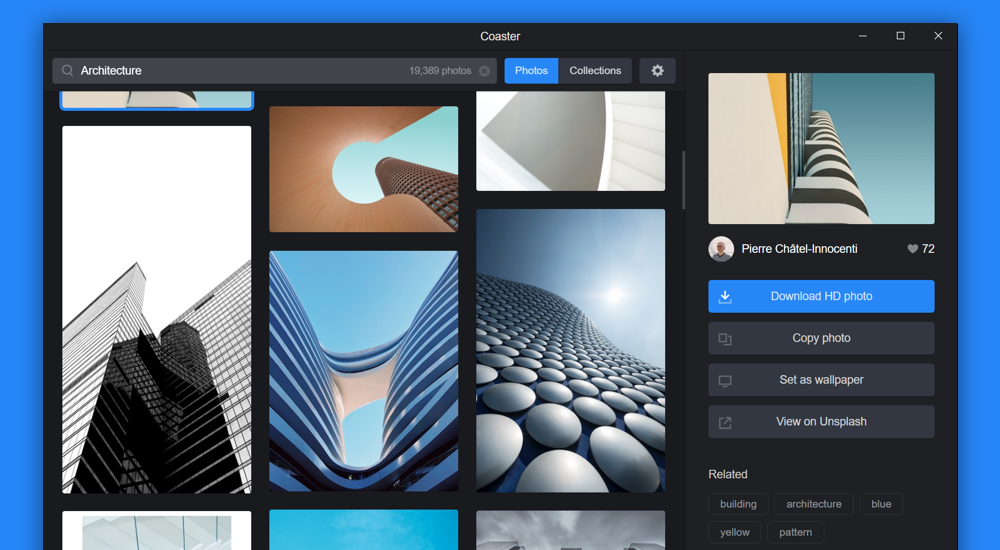Click the Related heading
Viewport: 1000px width, 550px height.
728,474
